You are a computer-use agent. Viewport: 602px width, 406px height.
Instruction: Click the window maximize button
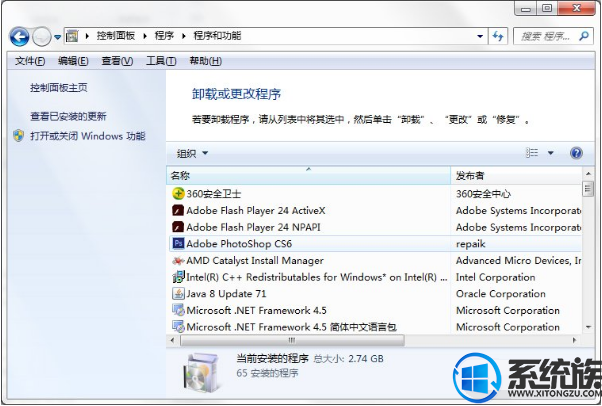point(547,8)
